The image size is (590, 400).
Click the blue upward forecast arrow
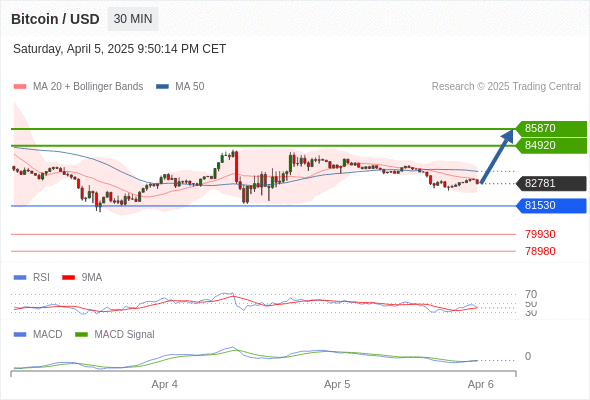coord(497,156)
